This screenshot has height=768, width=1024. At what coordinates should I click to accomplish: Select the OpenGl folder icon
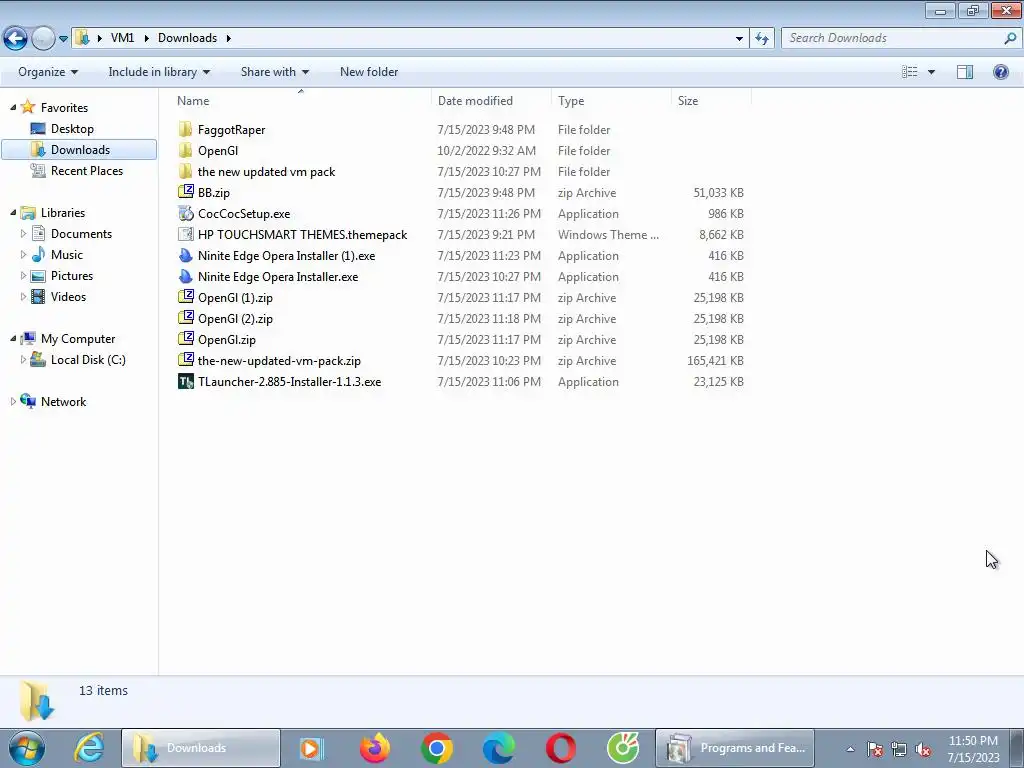(x=185, y=150)
